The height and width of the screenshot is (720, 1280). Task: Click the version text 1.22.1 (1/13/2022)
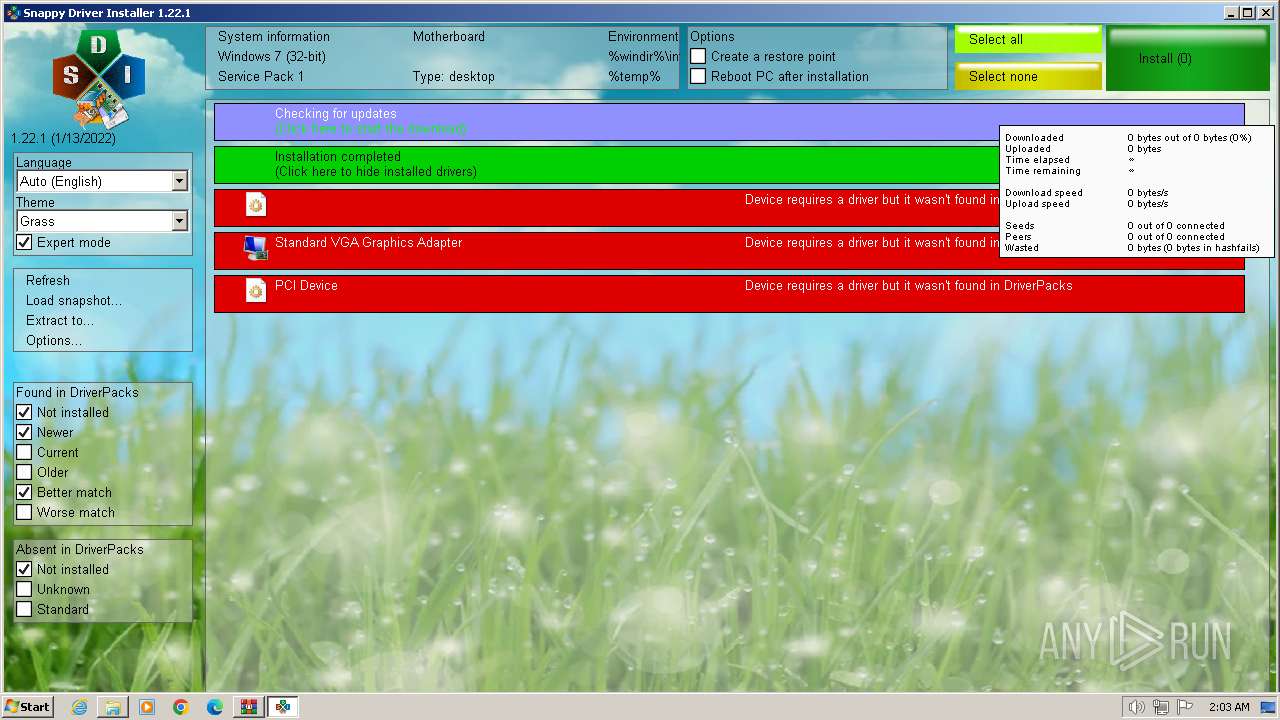click(x=63, y=139)
